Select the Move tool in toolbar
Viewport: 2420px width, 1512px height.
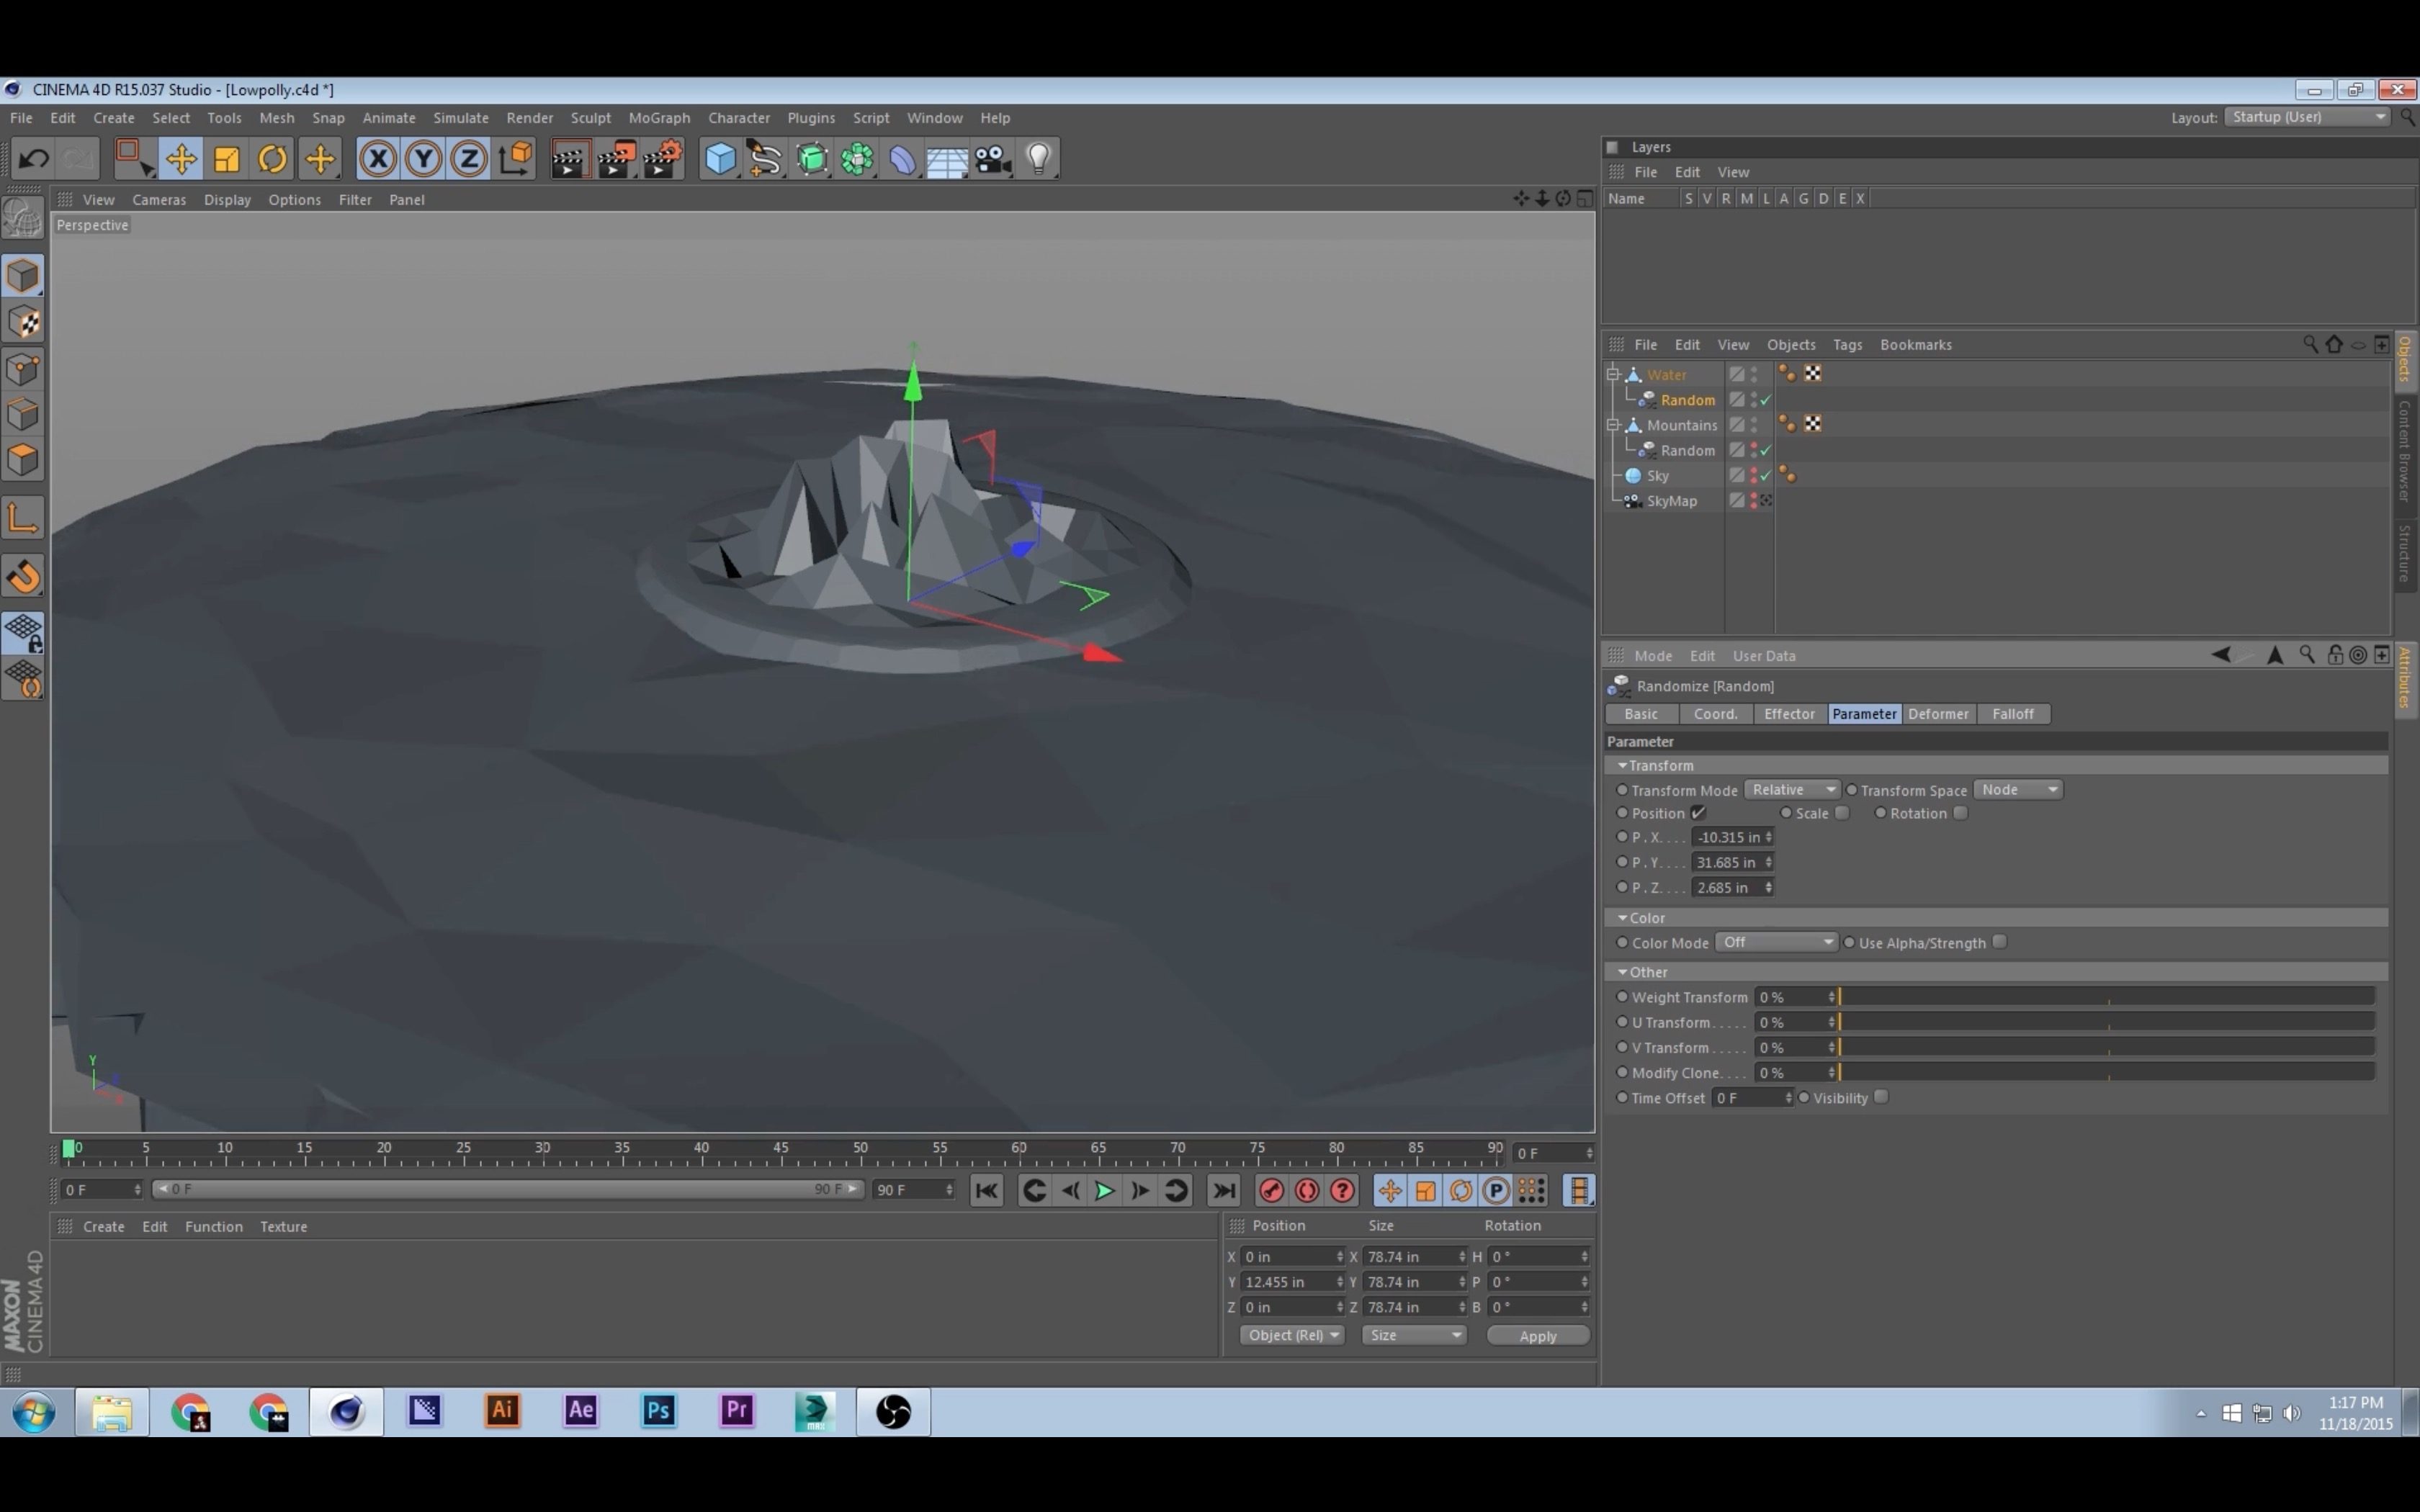(181, 159)
